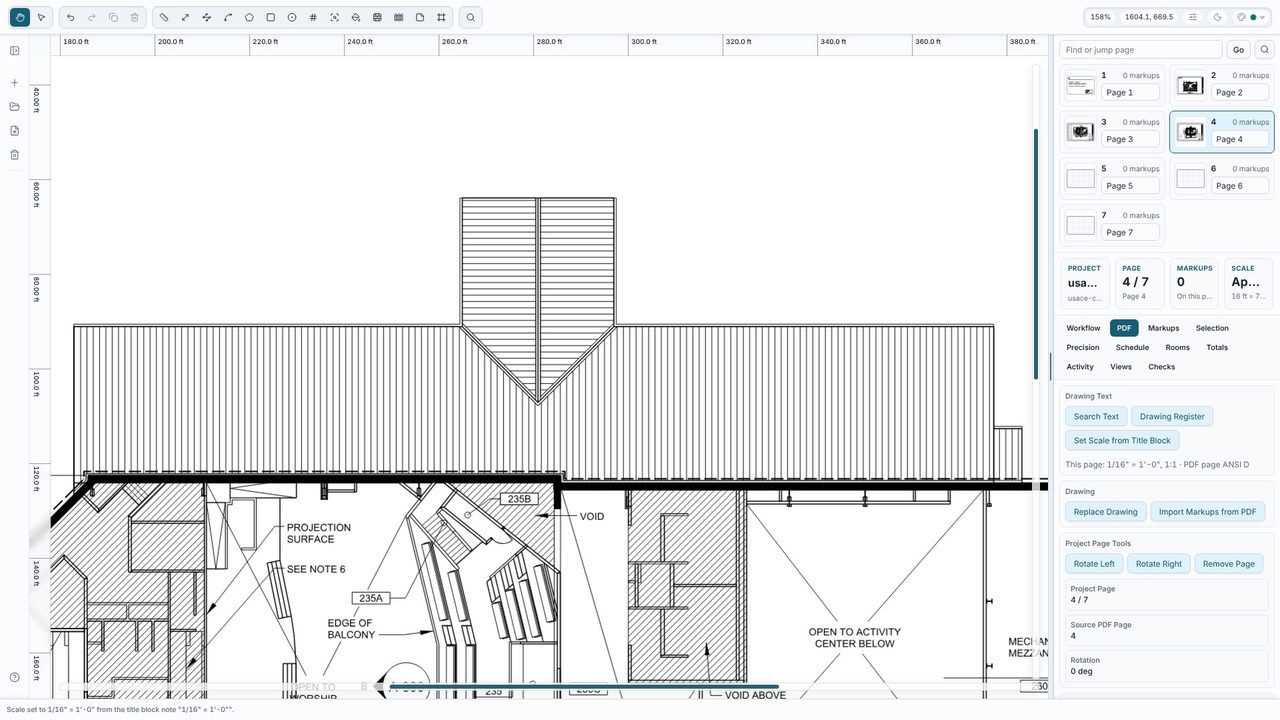Screen dimensions: 1280x720
Task: Select the hash count tool
Action: click(313, 17)
